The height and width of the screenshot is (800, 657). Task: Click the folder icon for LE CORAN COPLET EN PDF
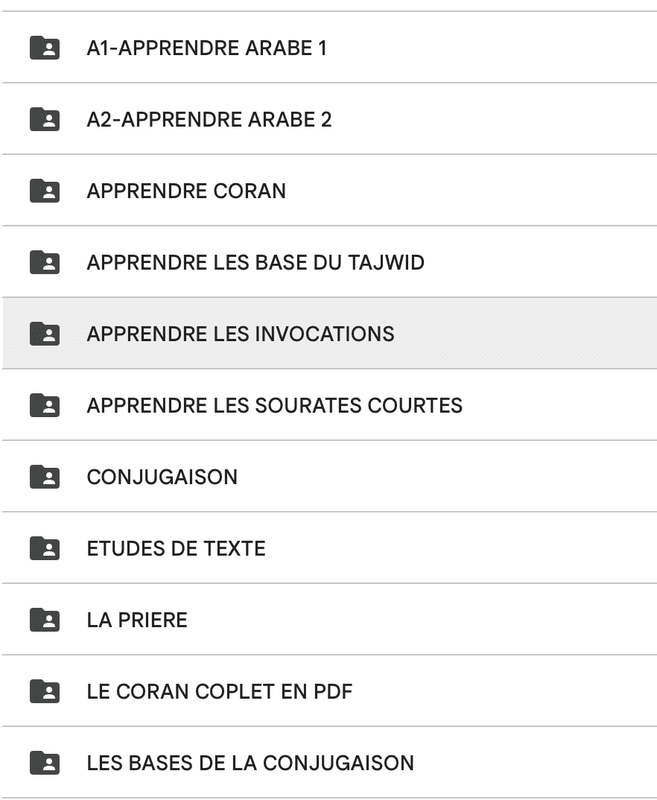pyautogui.click(x=45, y=691)
